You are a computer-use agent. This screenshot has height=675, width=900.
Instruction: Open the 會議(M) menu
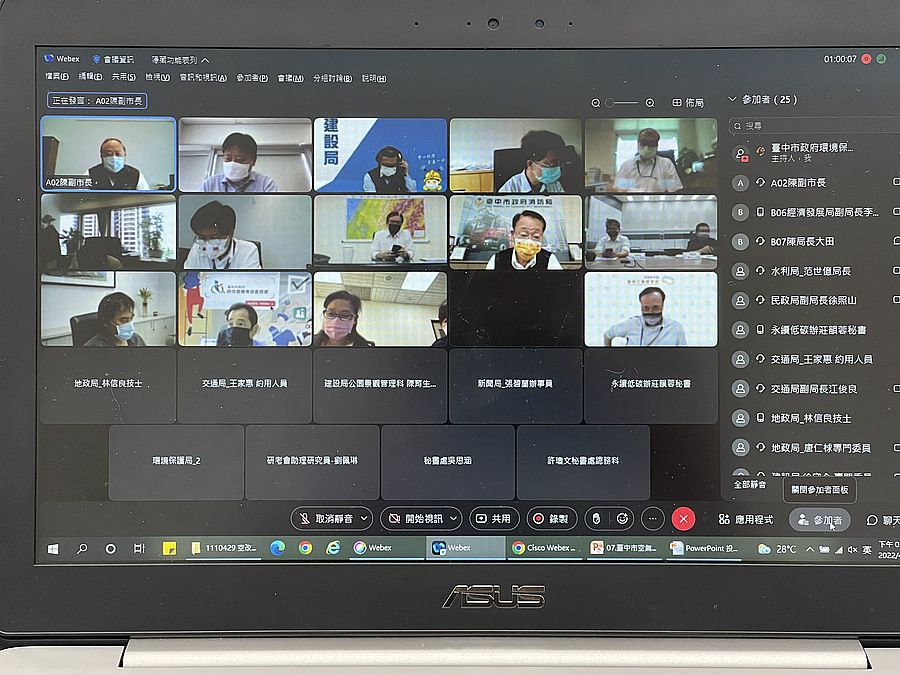point(290,78)
